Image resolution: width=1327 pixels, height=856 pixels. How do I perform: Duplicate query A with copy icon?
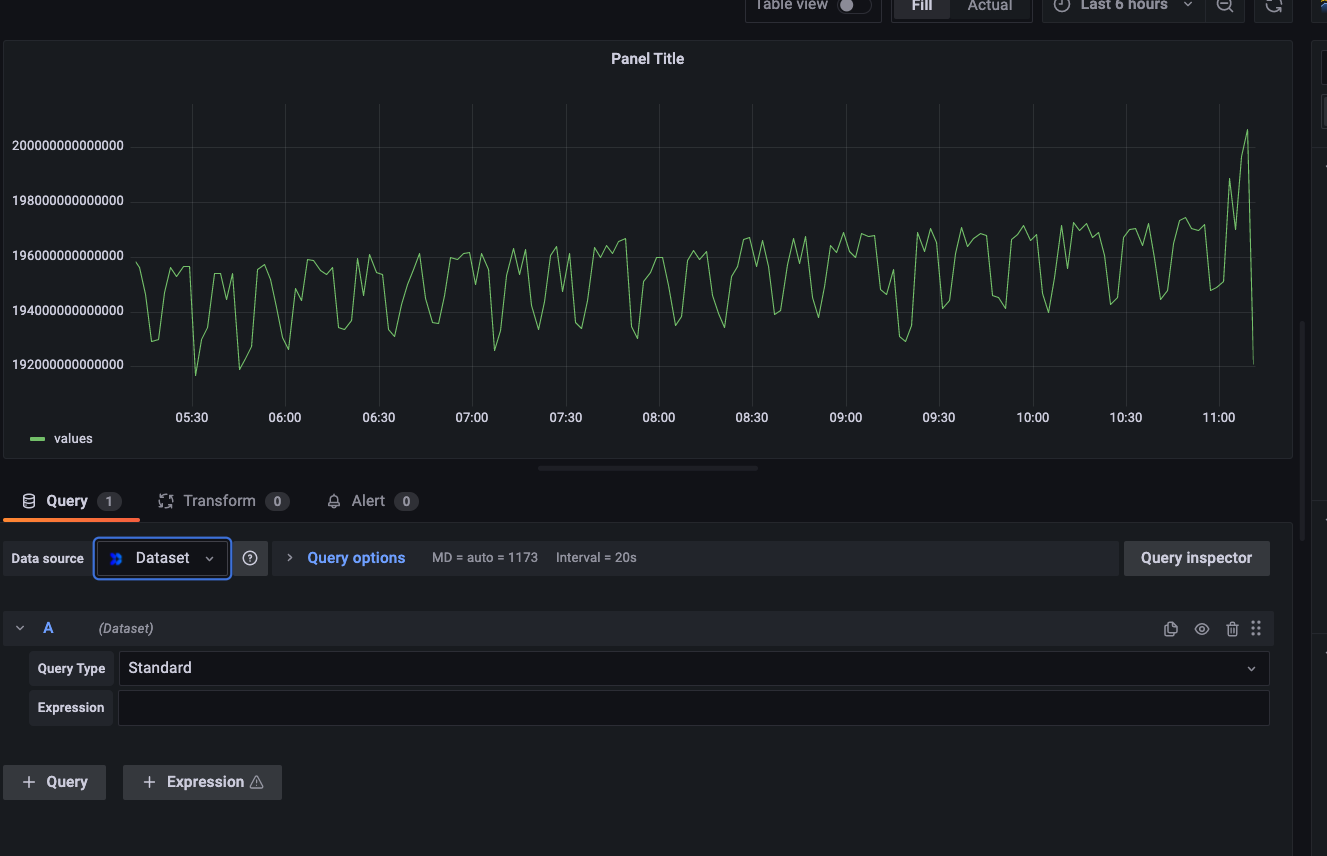click(x=1171, y=629)
